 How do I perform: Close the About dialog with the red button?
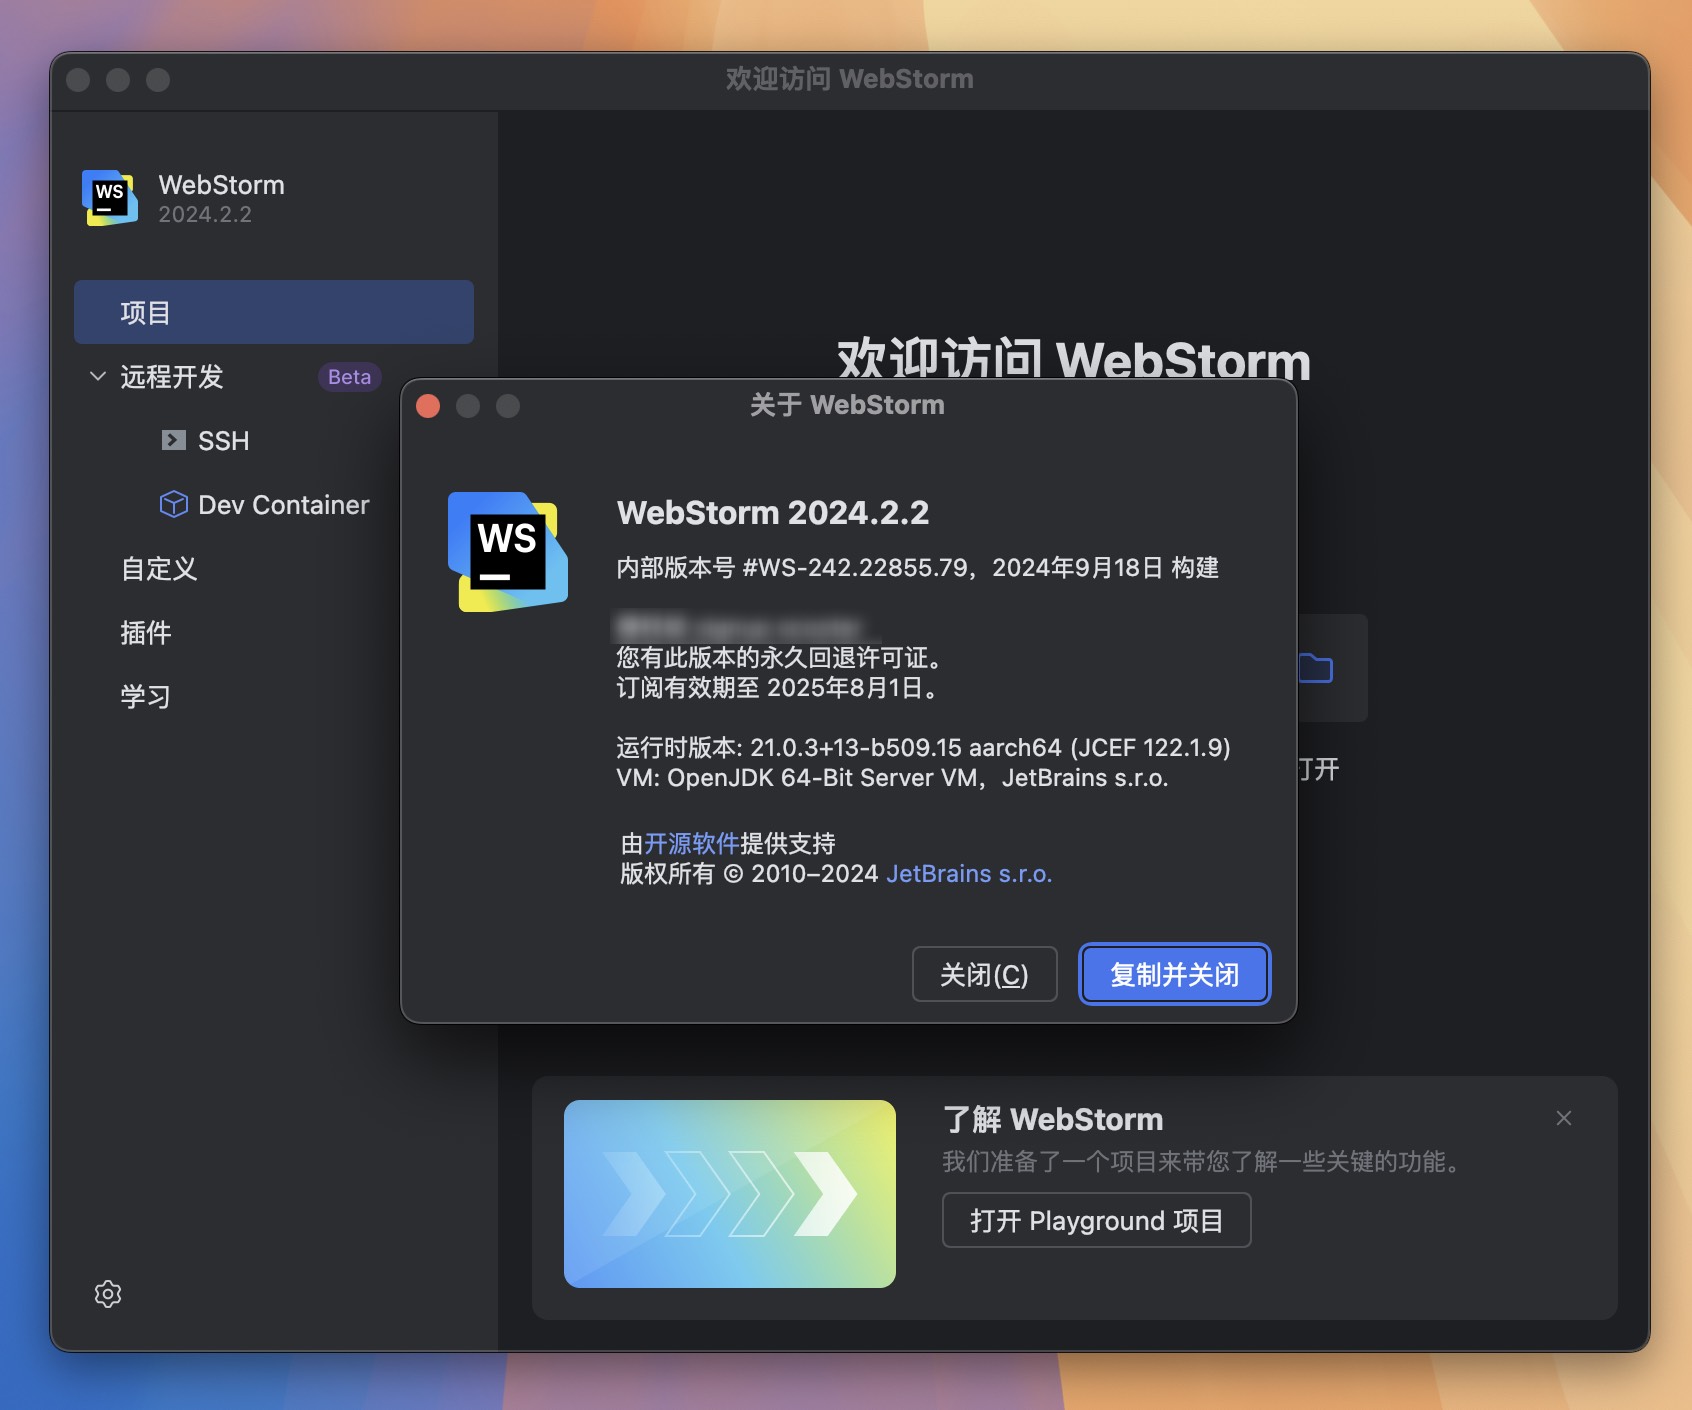pos(428,406)
